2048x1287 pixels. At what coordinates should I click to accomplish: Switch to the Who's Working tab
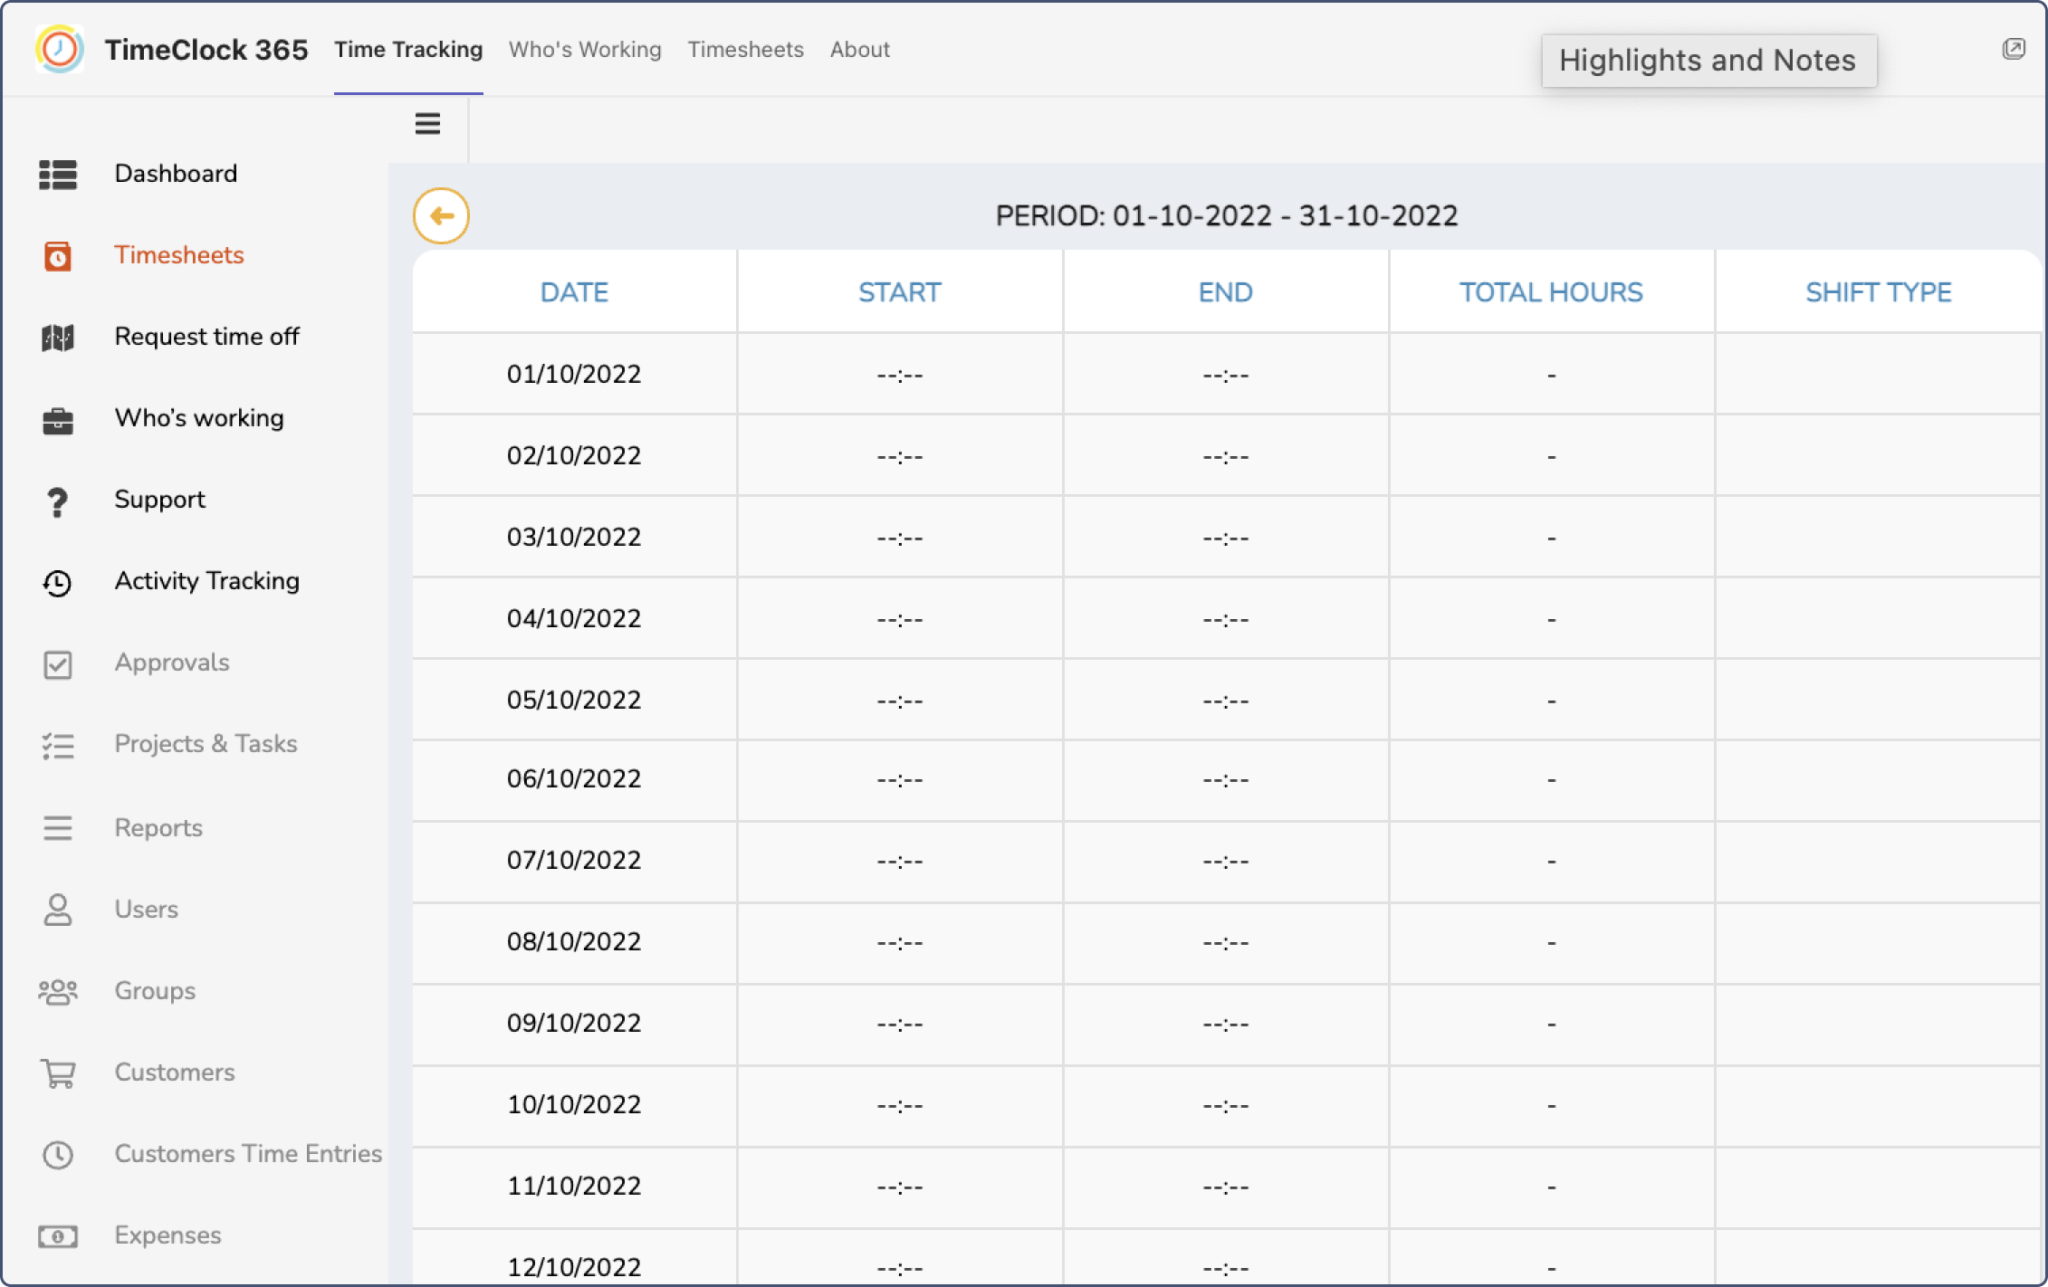pos(585,49)
